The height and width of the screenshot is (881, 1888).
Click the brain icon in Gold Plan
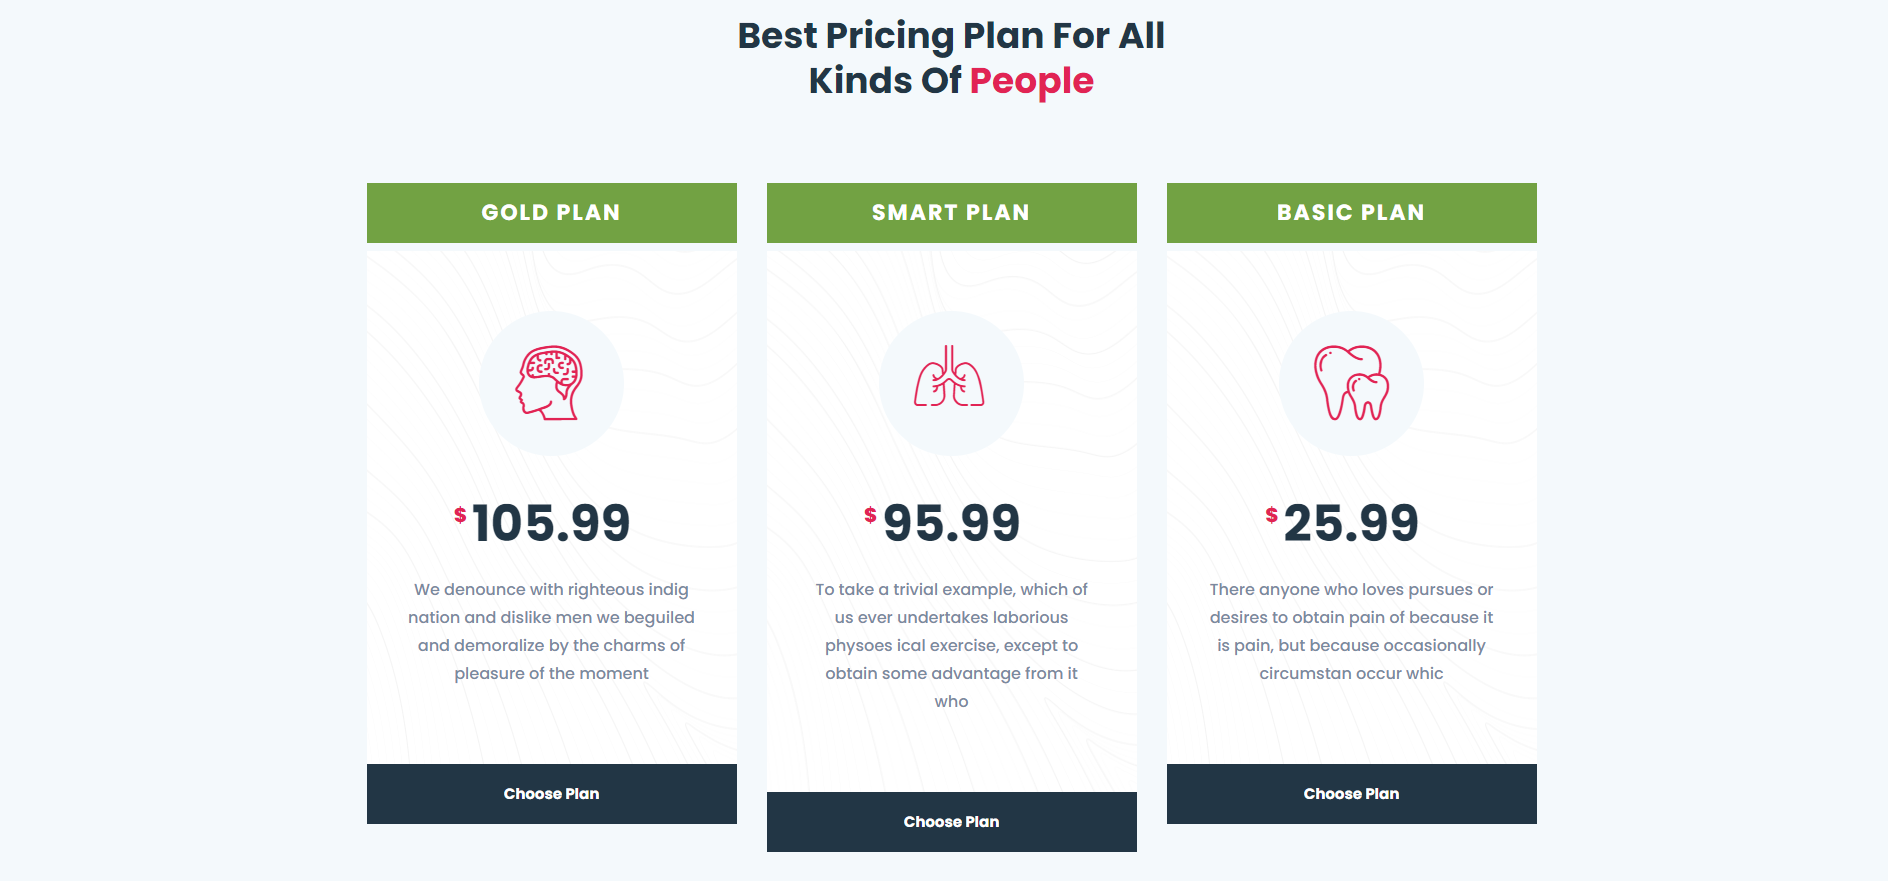point(550,383)
